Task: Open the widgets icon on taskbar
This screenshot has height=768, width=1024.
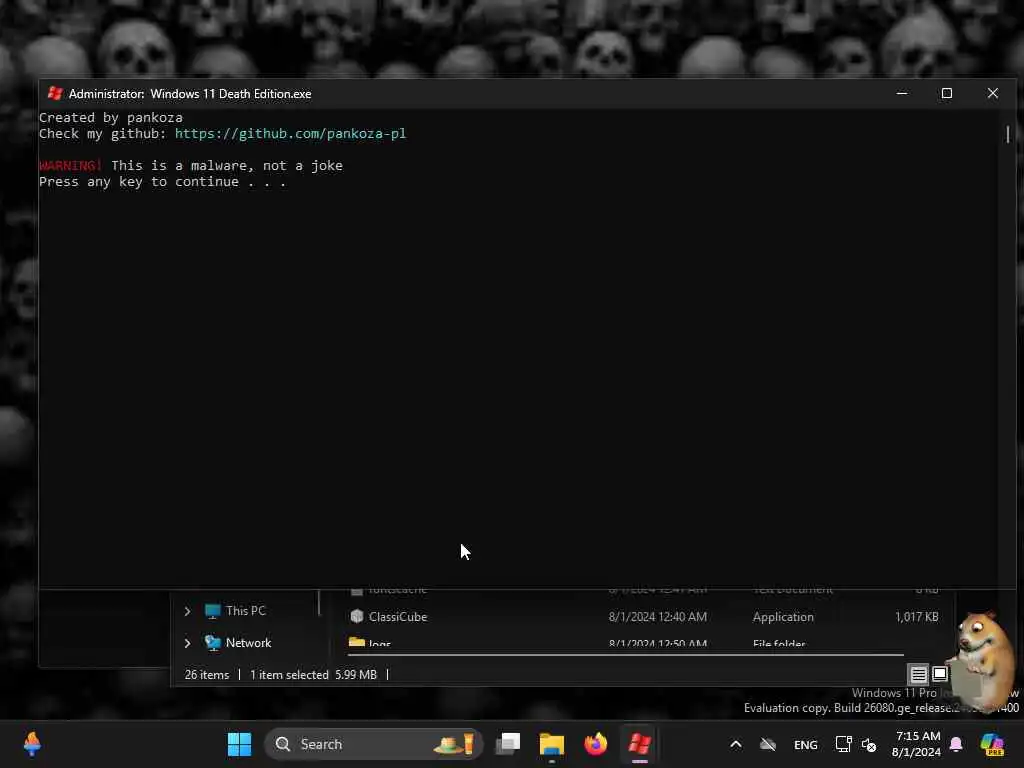Action: 32,744
